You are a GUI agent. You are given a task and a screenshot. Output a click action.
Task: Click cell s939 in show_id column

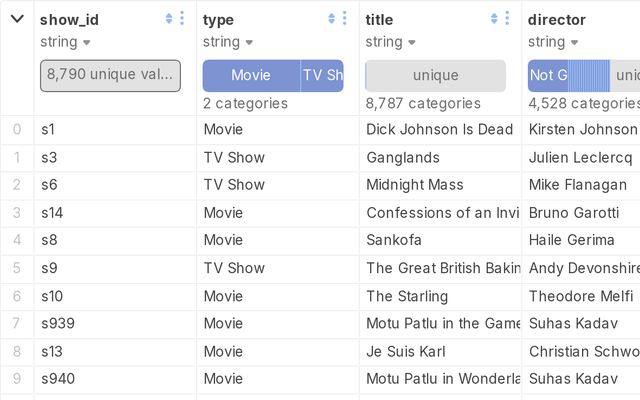pos(58,323)
